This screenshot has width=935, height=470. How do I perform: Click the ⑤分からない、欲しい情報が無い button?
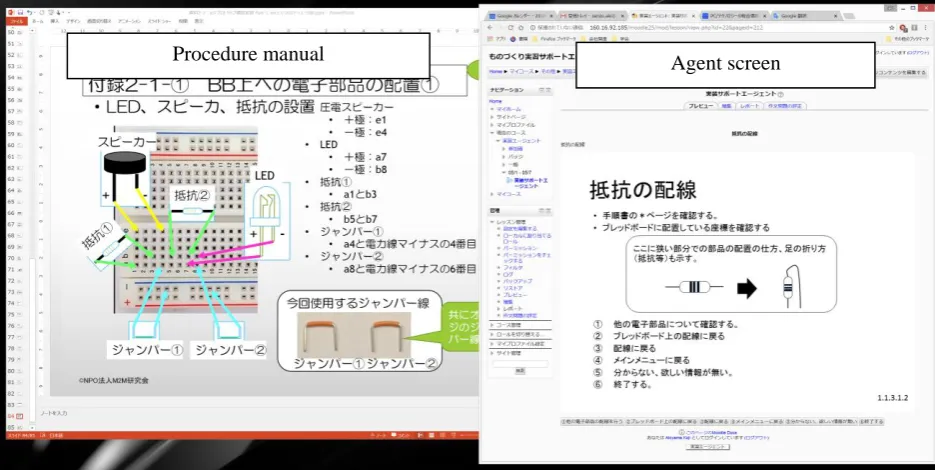pyautogui.click(x=821, y=422)
